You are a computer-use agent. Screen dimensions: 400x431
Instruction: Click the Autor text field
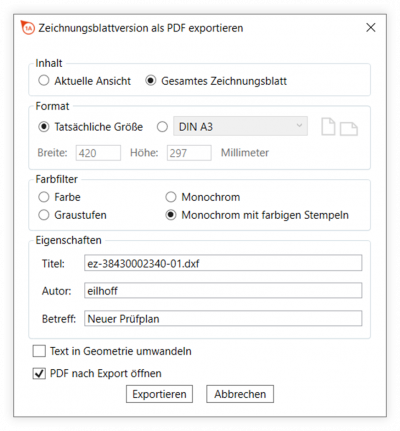(223, 291)
